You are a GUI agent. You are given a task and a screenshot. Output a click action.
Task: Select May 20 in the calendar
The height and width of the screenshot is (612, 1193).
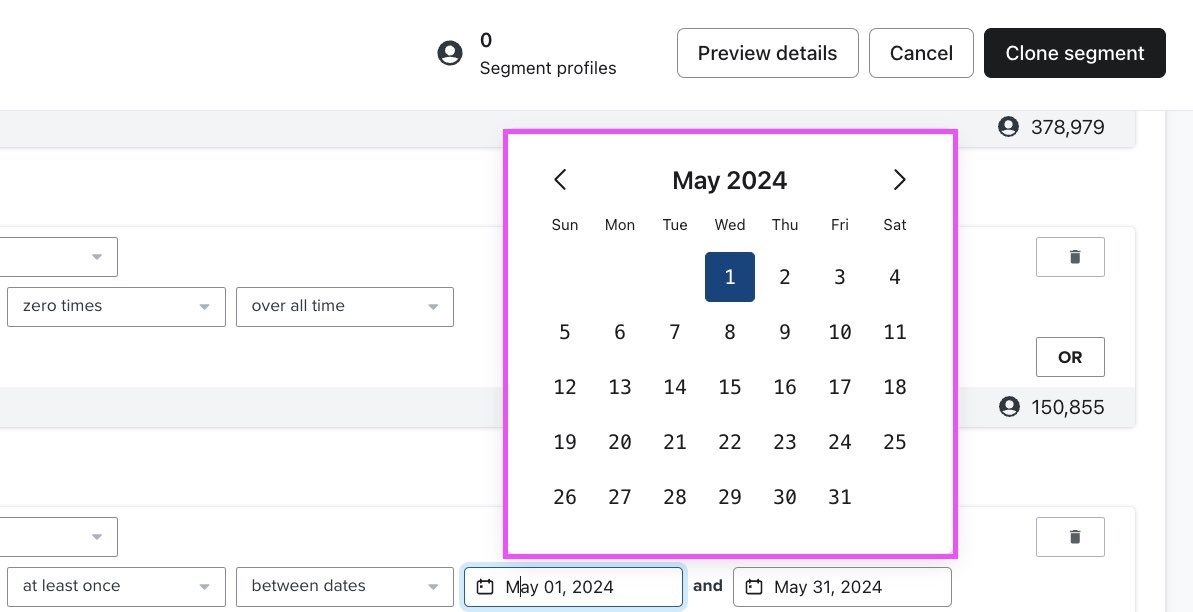tap(619, 441)
